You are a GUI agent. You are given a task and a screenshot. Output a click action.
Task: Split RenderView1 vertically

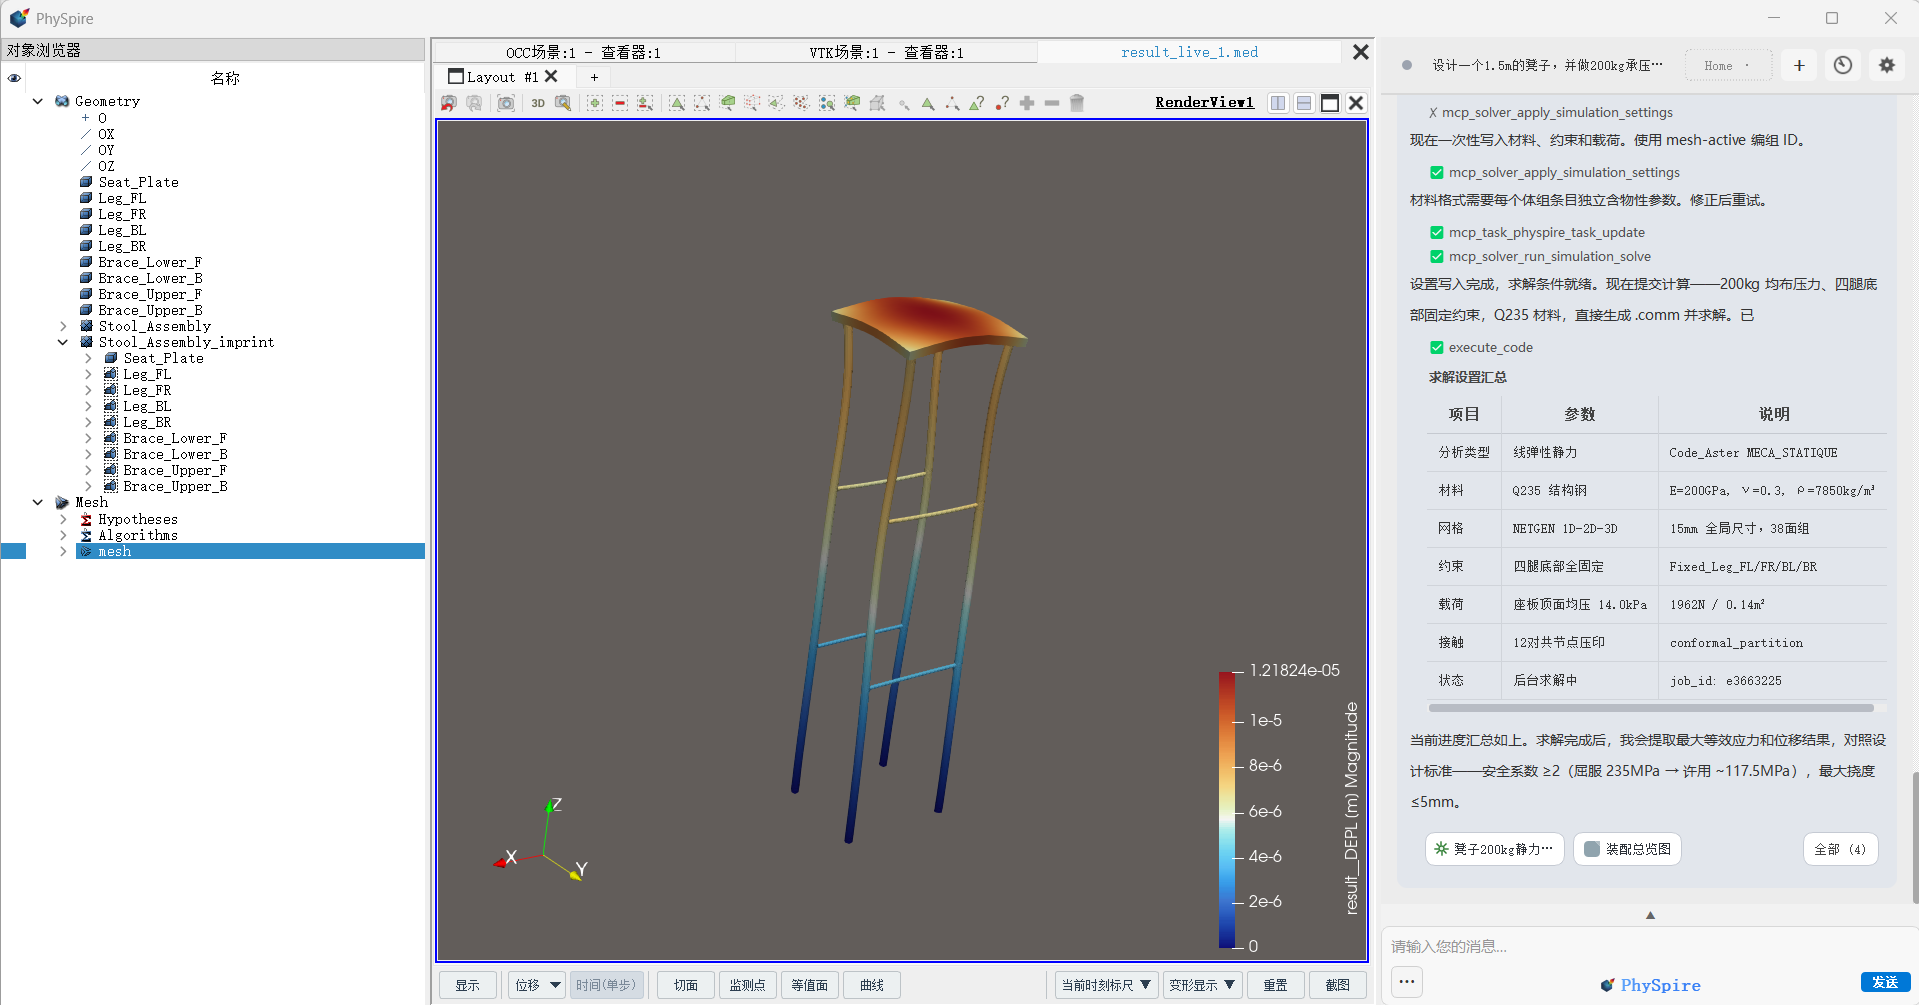click(x=1304, y=103)
